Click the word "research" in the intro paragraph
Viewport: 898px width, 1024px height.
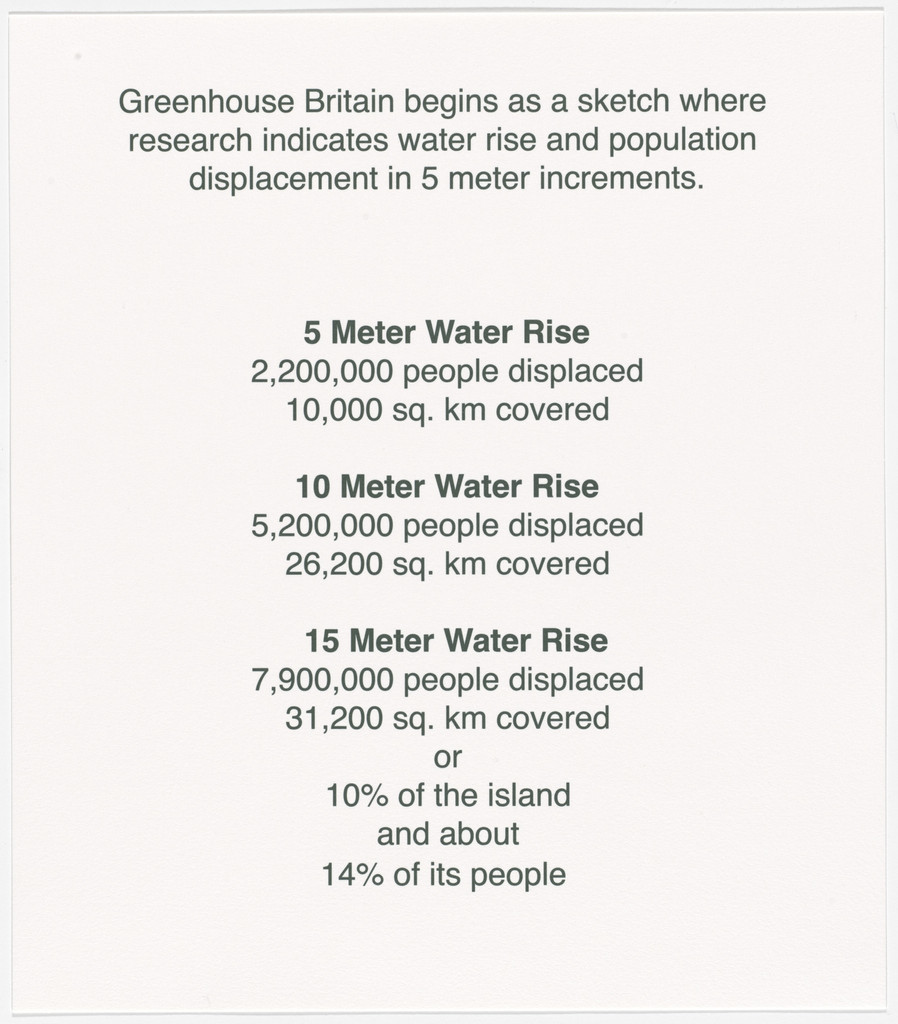(190, 141)
